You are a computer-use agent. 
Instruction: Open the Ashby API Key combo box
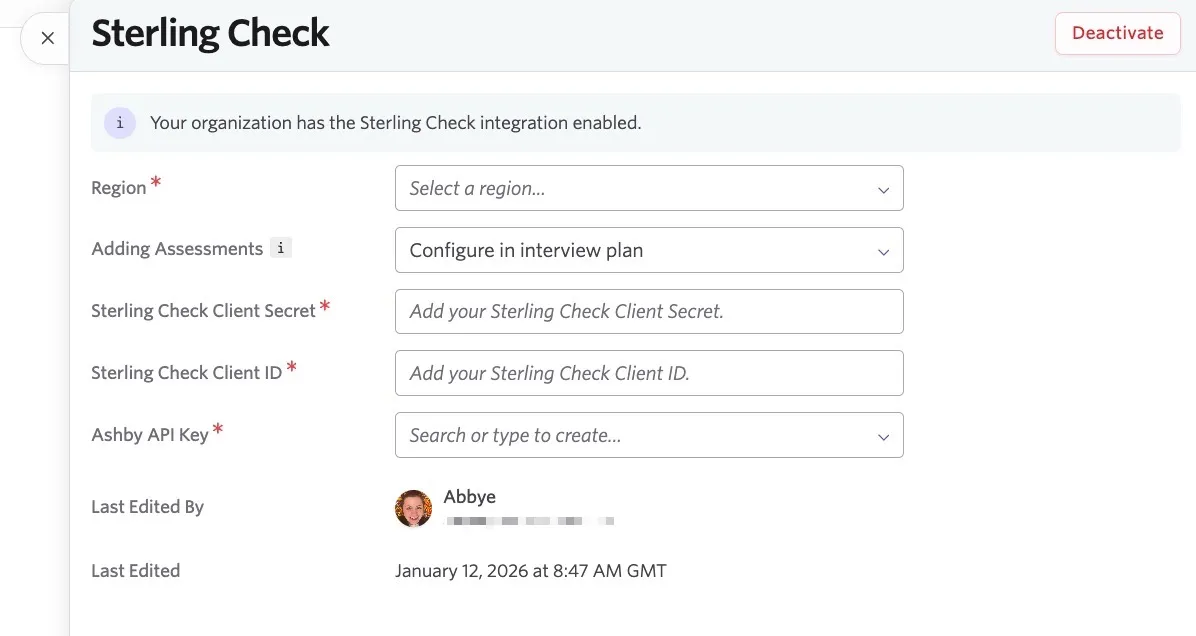point(649,435)
